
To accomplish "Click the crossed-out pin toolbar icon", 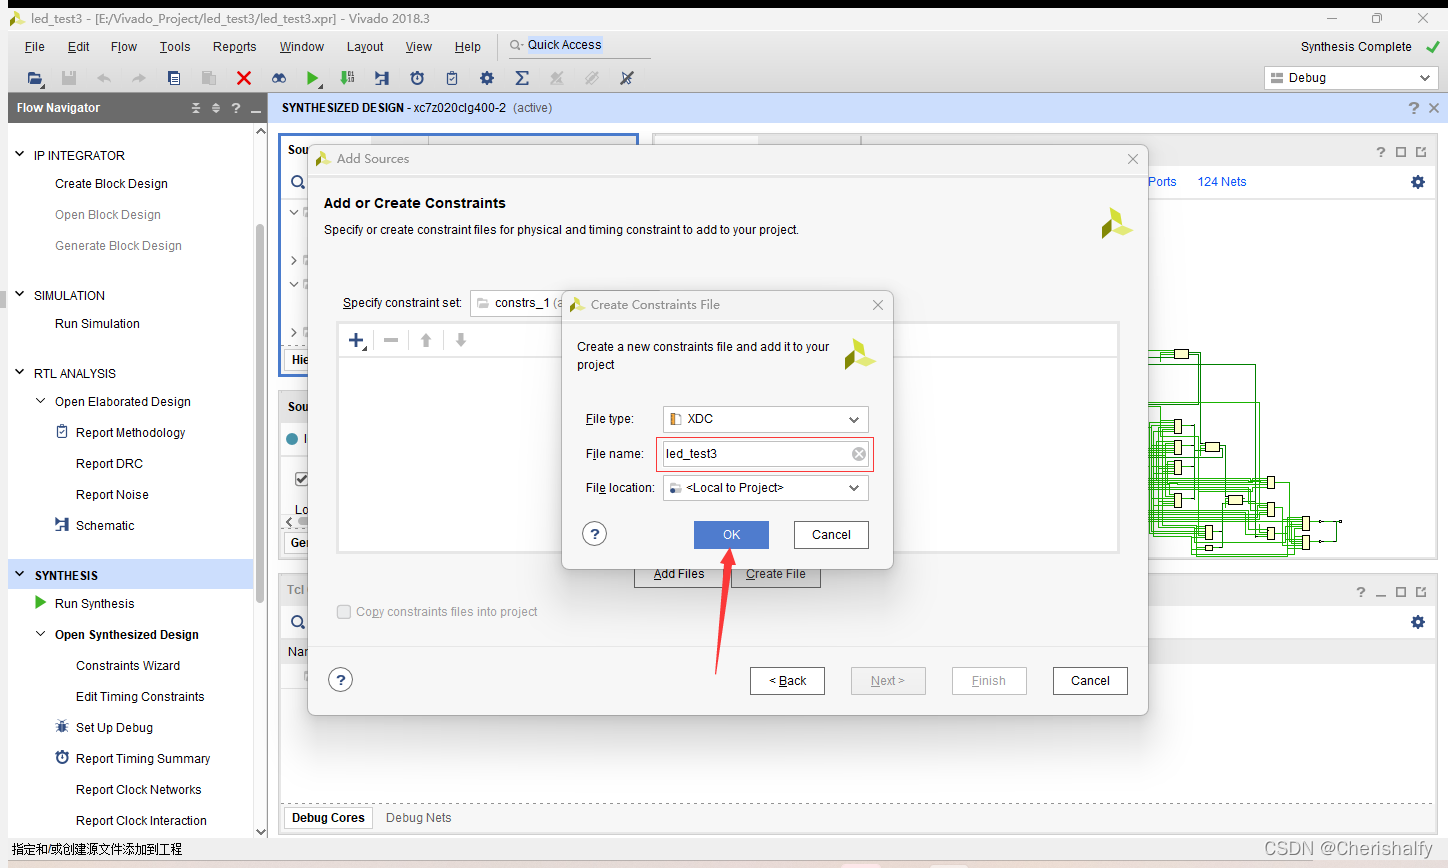I will 627,78.
